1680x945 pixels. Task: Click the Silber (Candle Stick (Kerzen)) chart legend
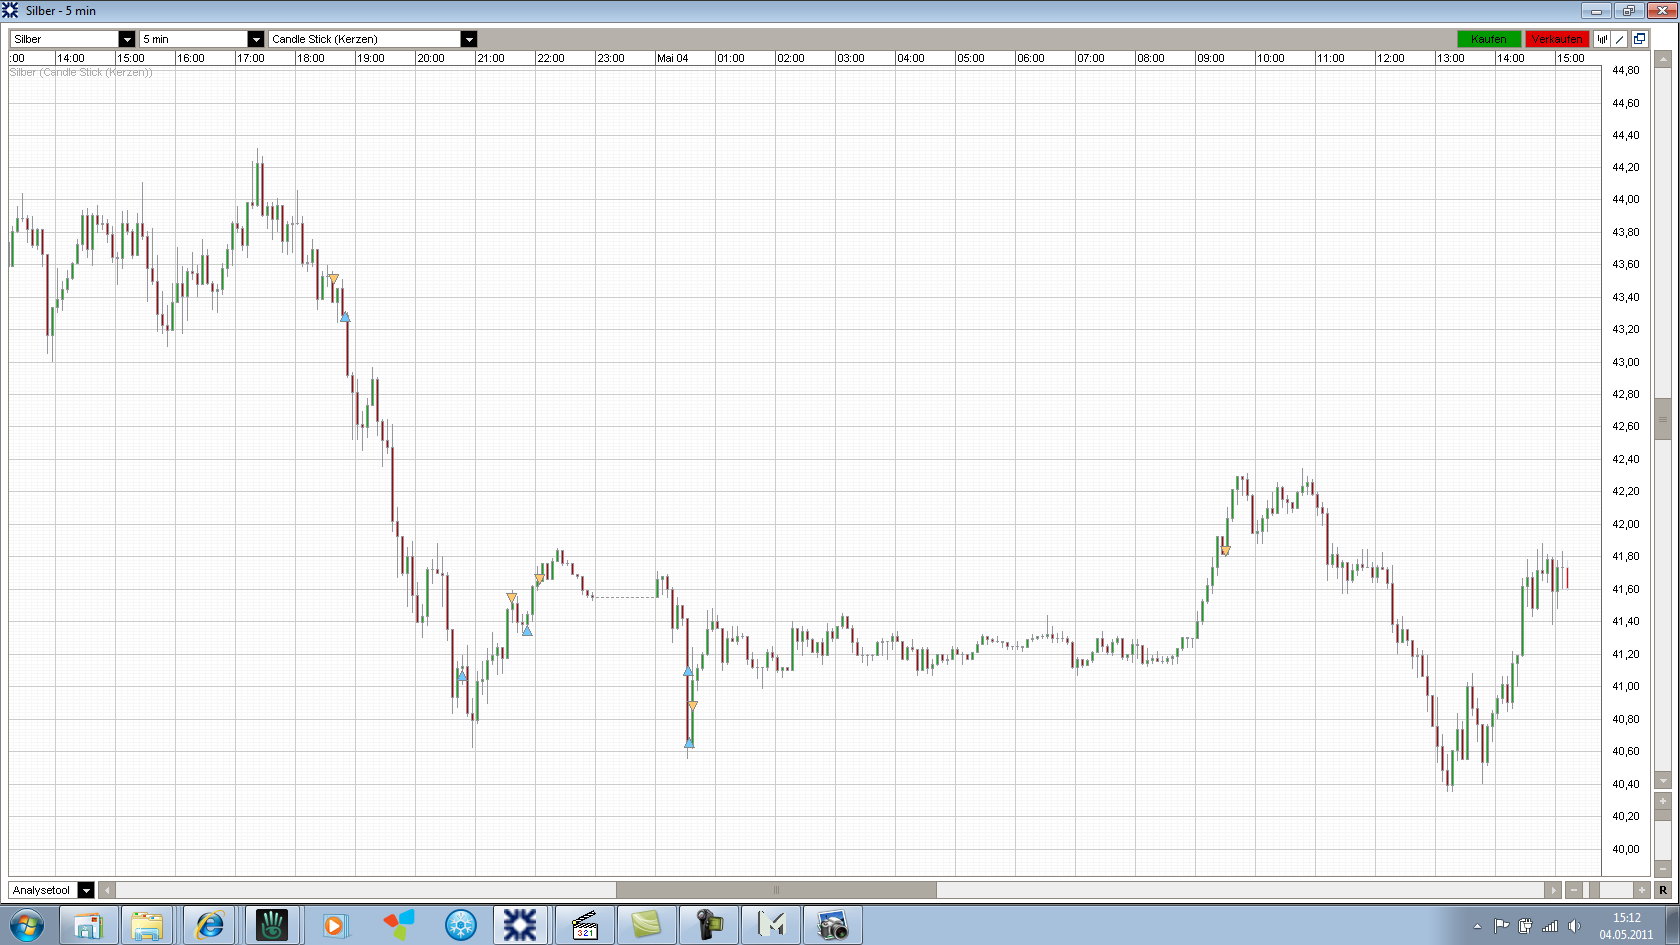[x=81, y=72]
